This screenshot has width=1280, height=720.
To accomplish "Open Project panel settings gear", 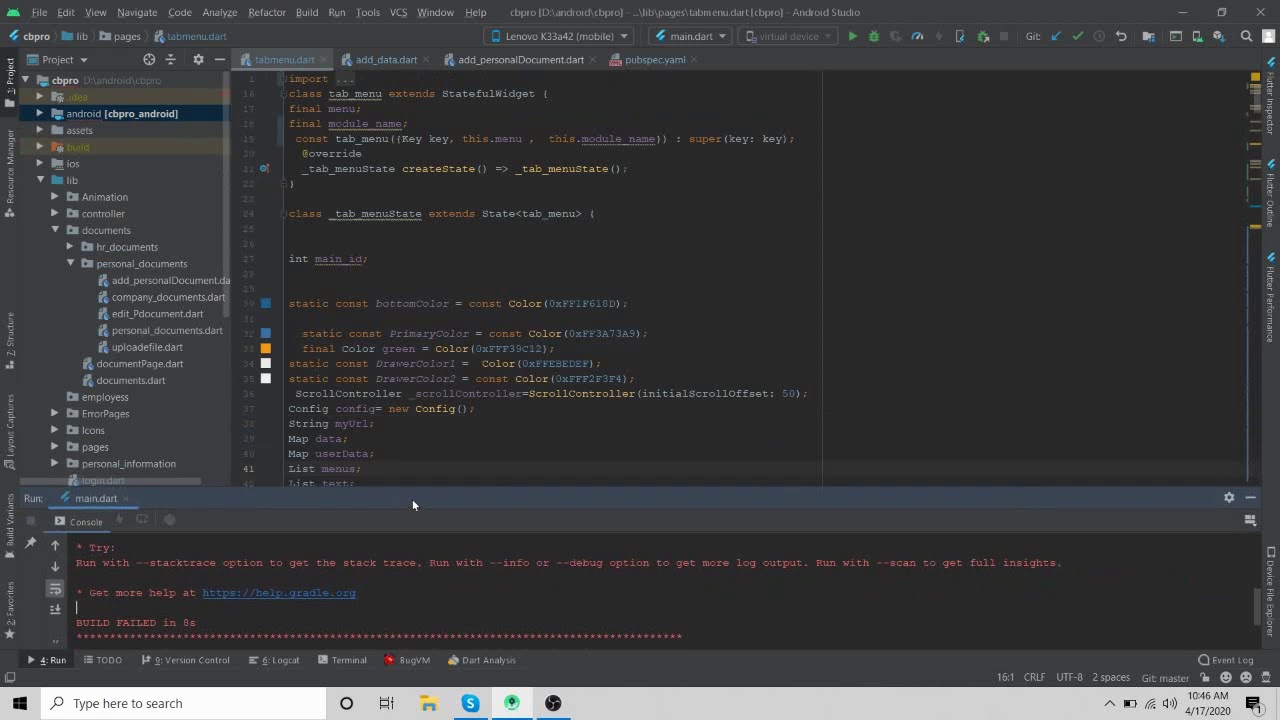I will coord(198,59).
